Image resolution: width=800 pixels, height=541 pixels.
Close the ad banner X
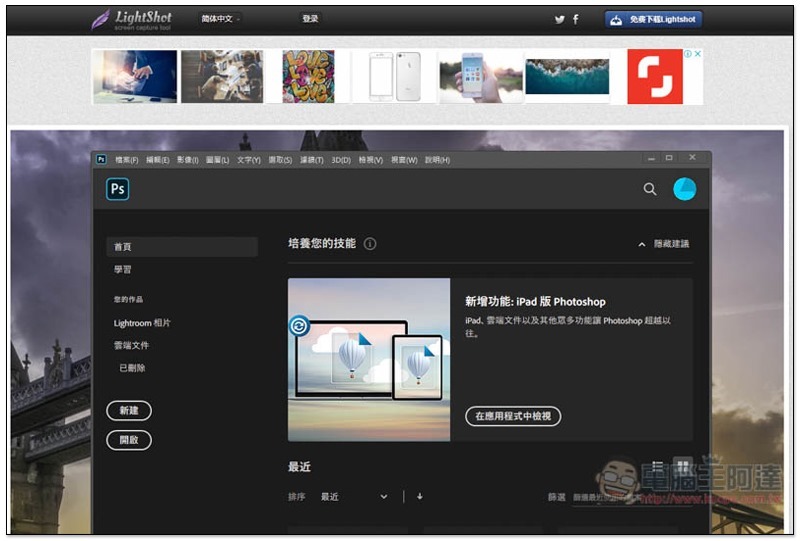click(x=697, y=54)
